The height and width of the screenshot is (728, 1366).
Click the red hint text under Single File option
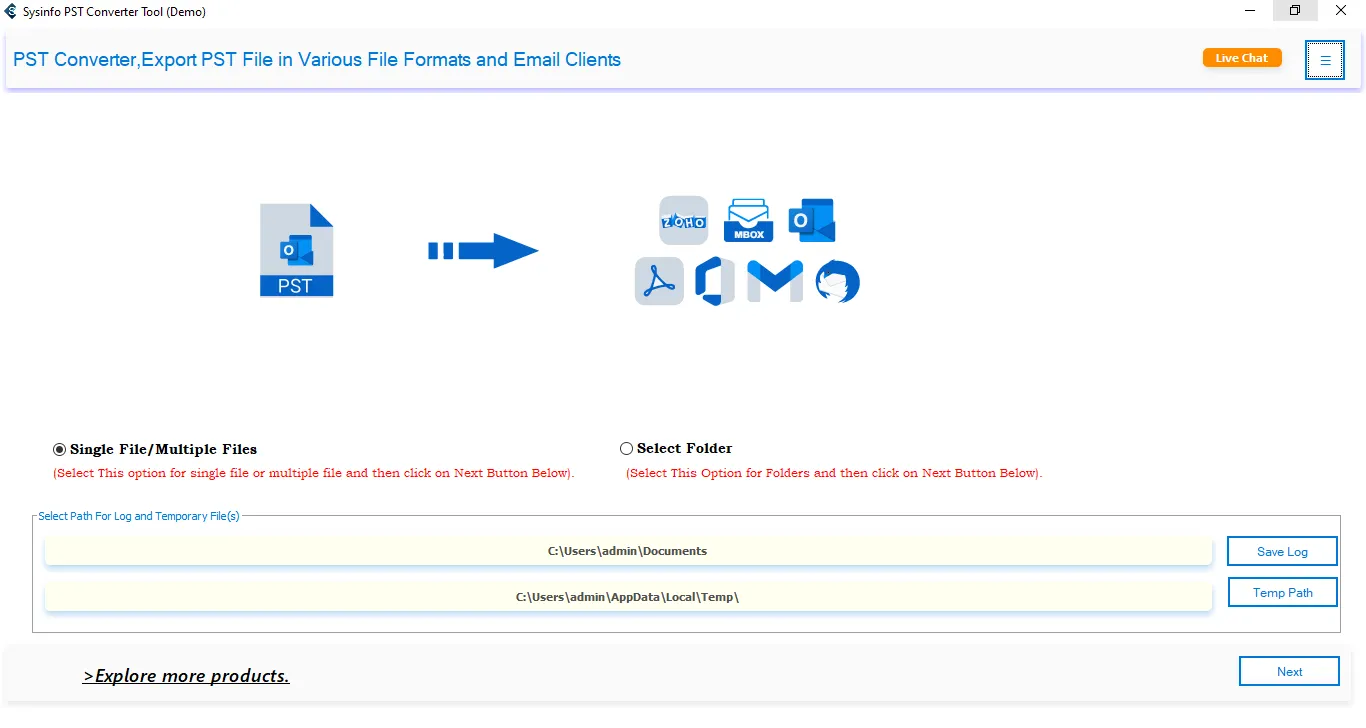tap(314, 473)
